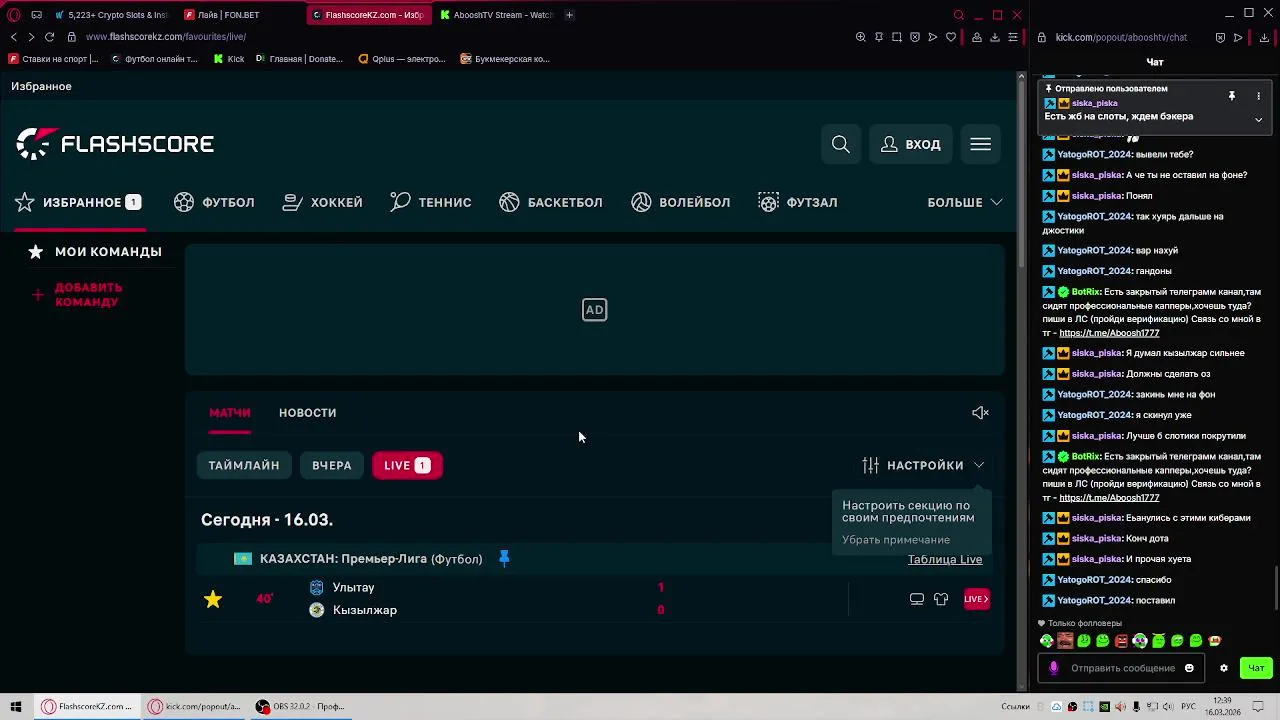Open the jersey lineup icon for the match
Viewport: 1280px width, 720px height.
[x=941, y=599]
